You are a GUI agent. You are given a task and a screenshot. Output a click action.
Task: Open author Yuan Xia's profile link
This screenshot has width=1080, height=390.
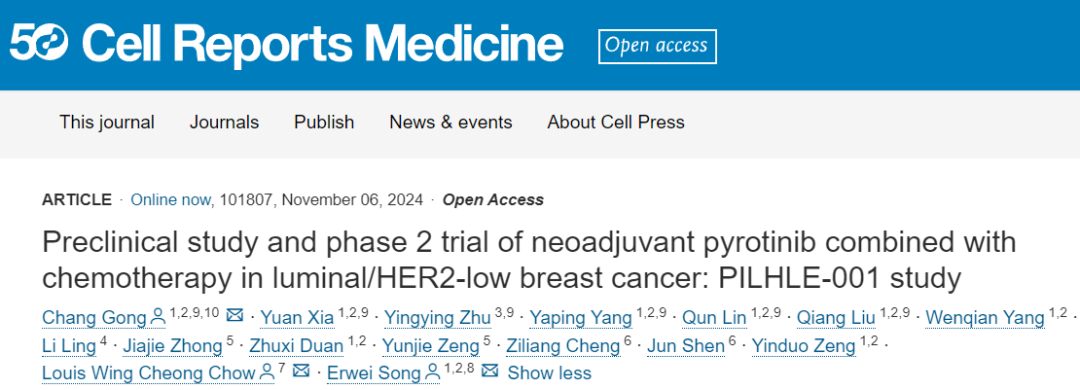[297, 318]
